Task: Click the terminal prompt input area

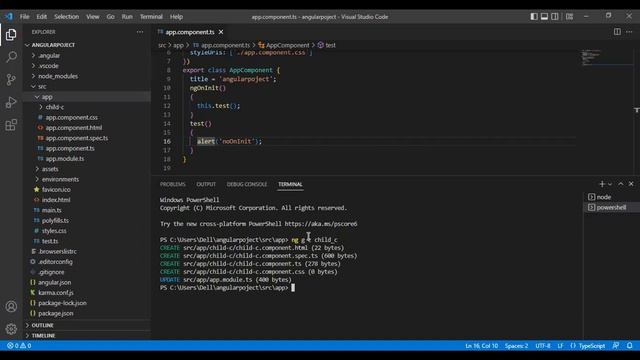Action: 293,288
